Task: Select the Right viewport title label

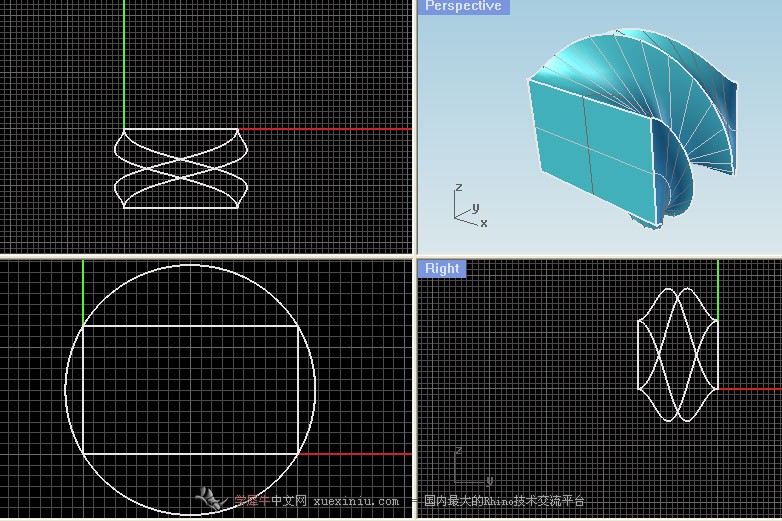Action: [x=442, y=269]
